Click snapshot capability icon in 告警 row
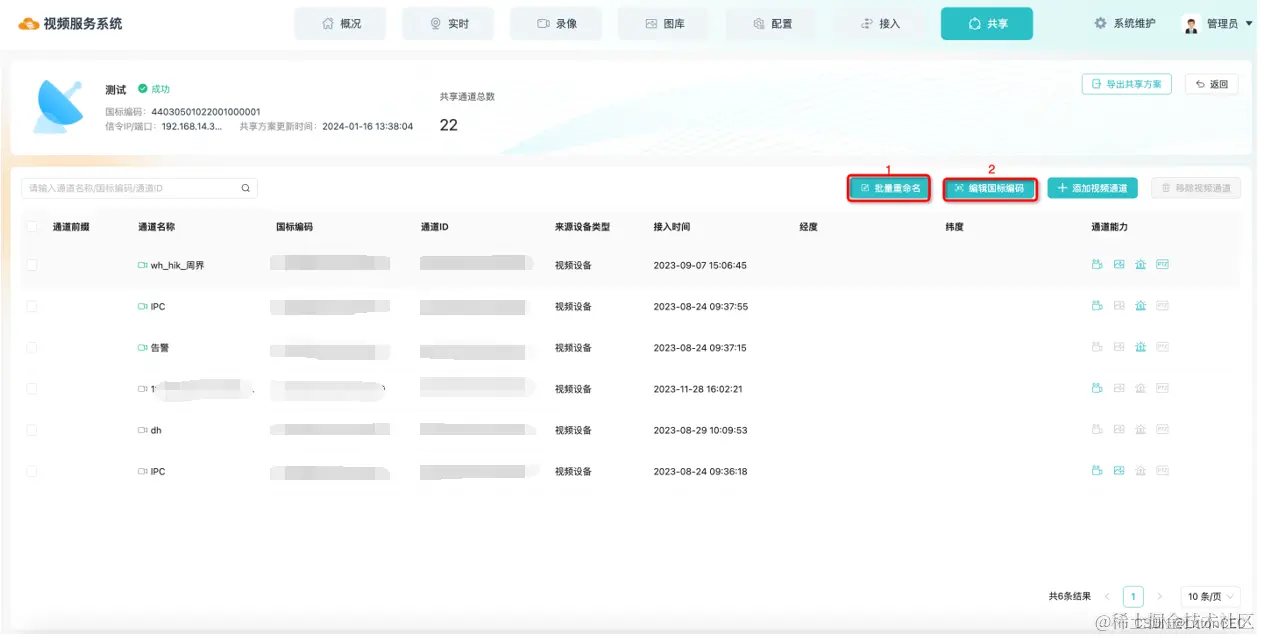 1119,347
